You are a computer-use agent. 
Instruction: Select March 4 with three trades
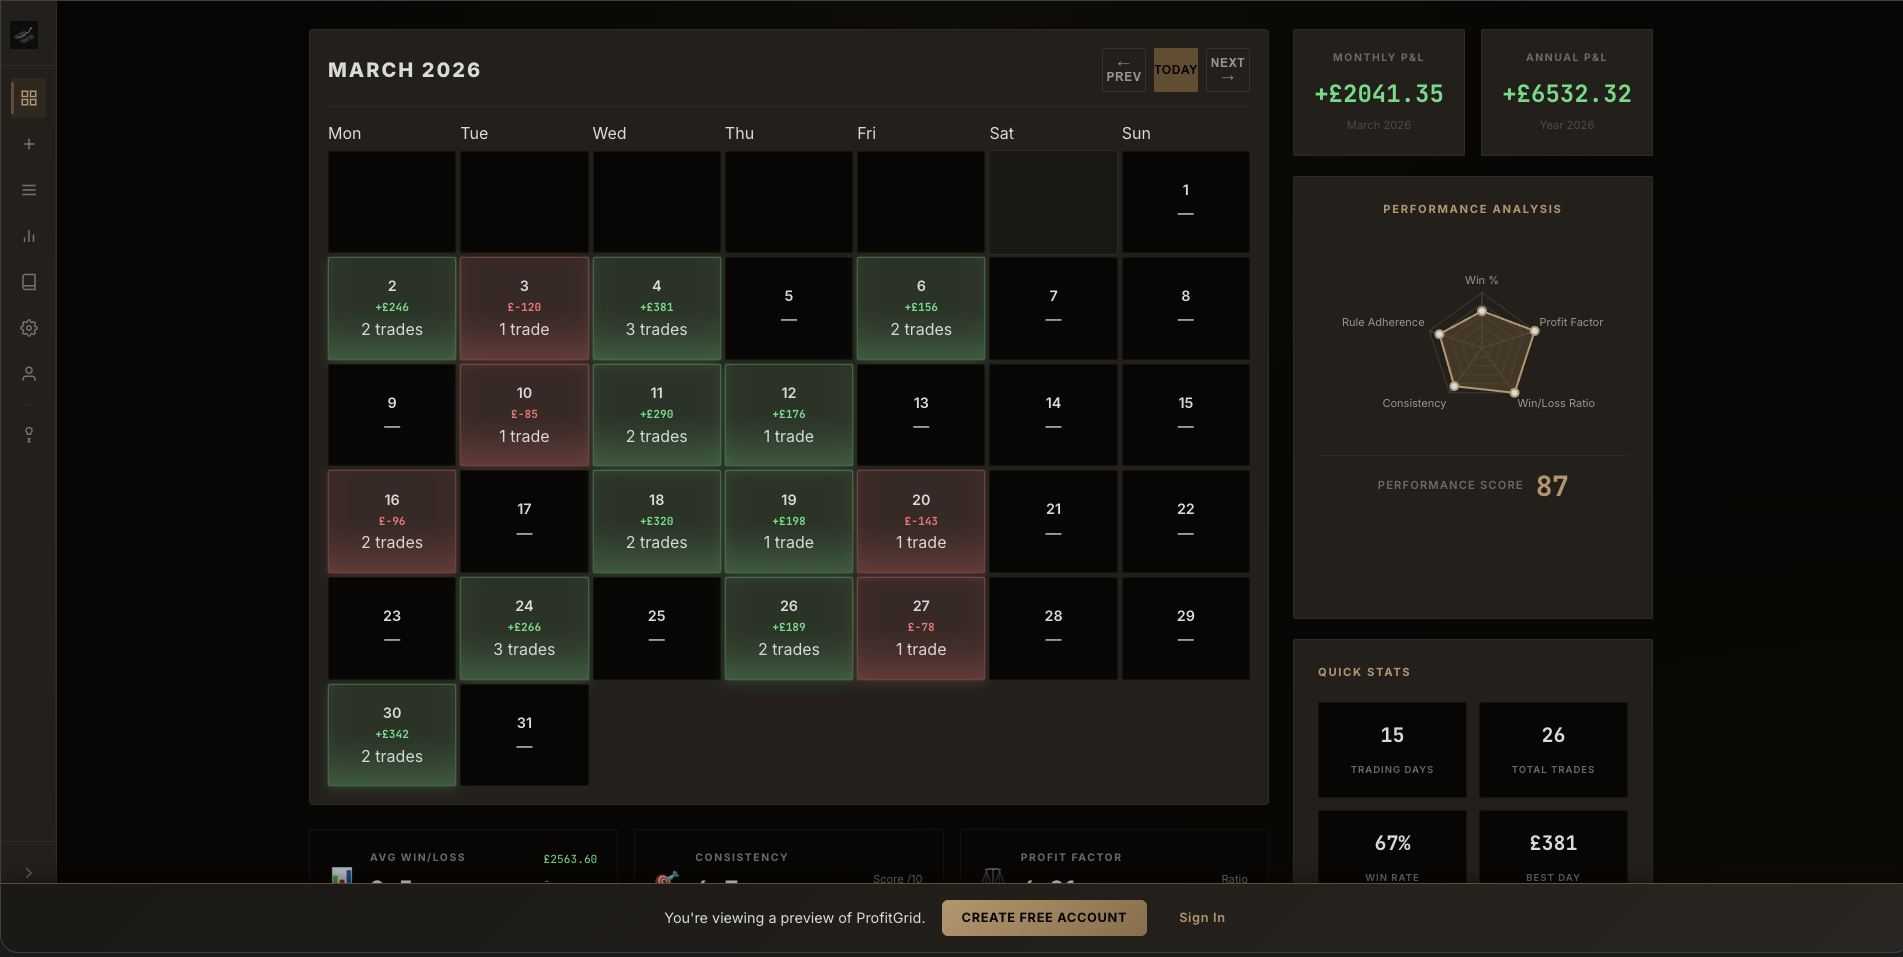pos(656,308)
